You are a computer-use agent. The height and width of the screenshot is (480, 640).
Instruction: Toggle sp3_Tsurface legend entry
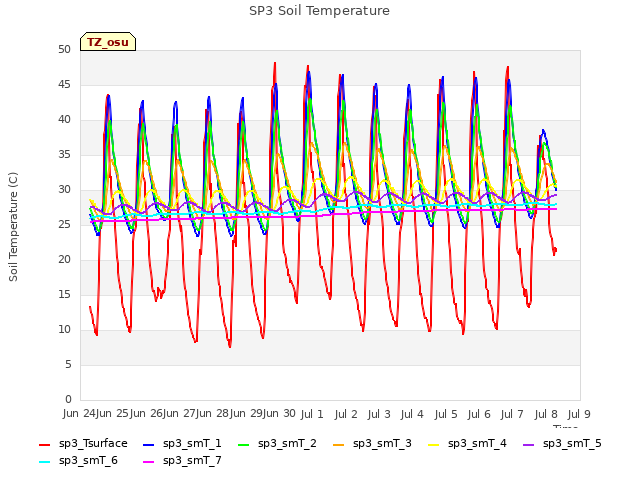click(x=83, y=443)
